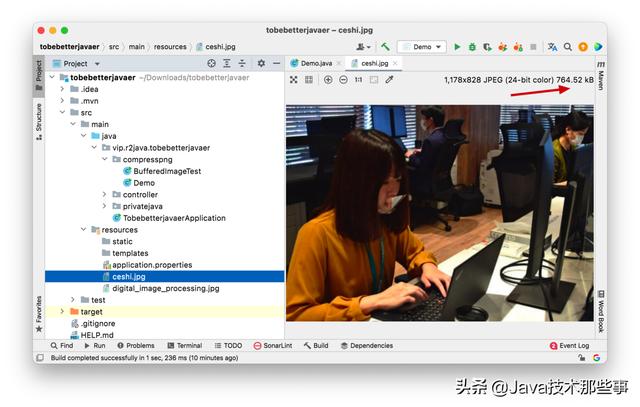The height and width of the screenshot is (407, 640).
Task: Close the Demo.java editor tab
Action: point(339,63)
